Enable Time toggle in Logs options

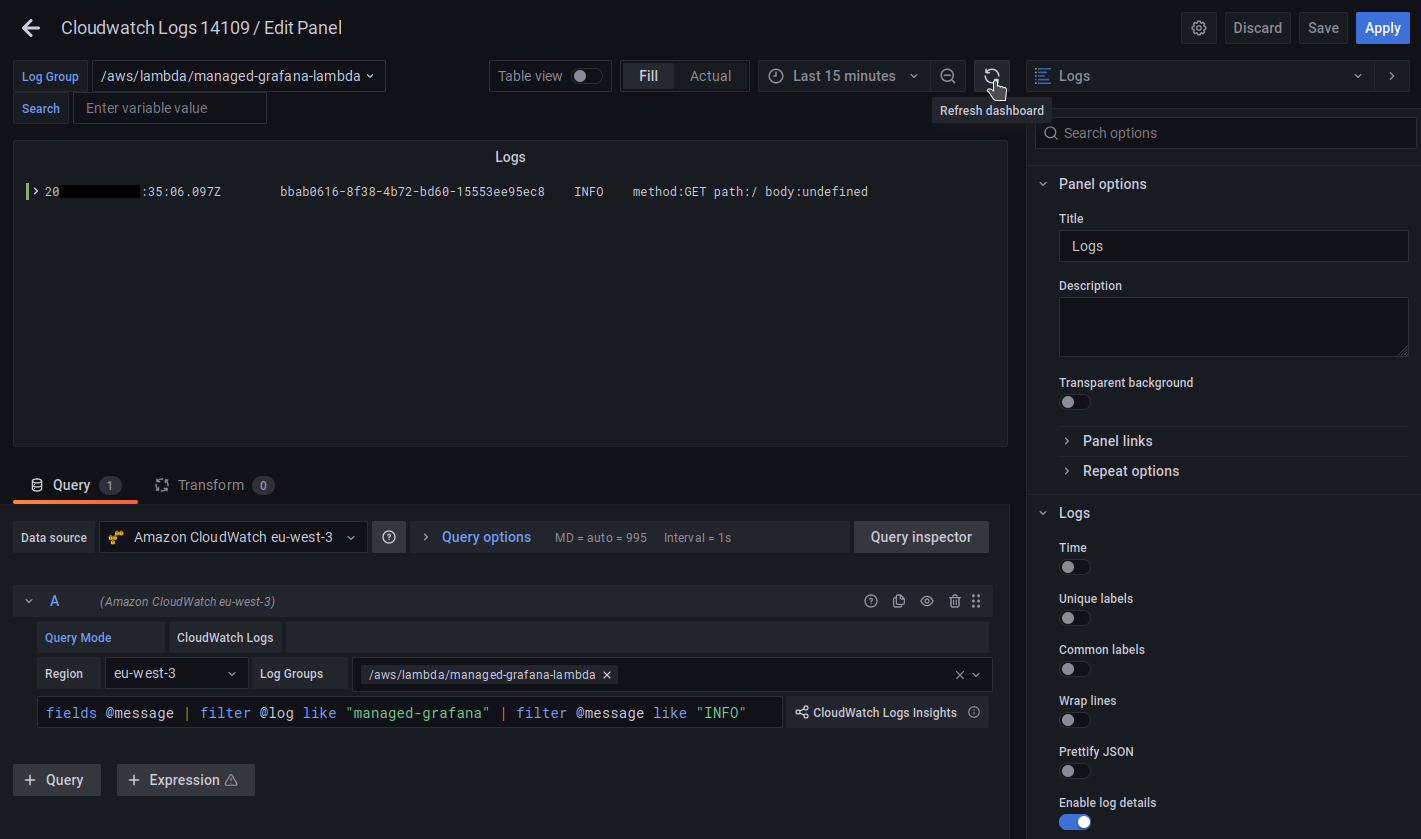pos(1075,567)
